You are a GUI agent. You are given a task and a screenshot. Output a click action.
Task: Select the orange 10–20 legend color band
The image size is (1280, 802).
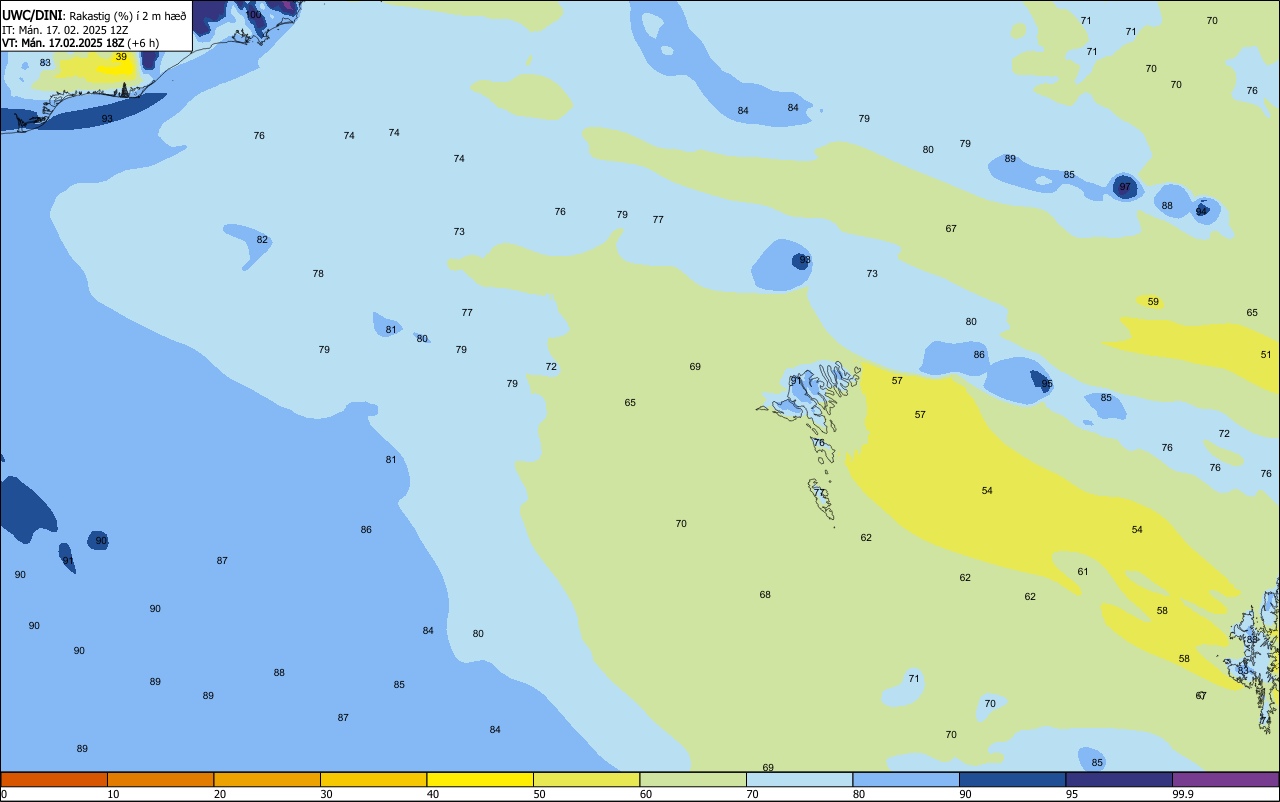click(160, 779)
